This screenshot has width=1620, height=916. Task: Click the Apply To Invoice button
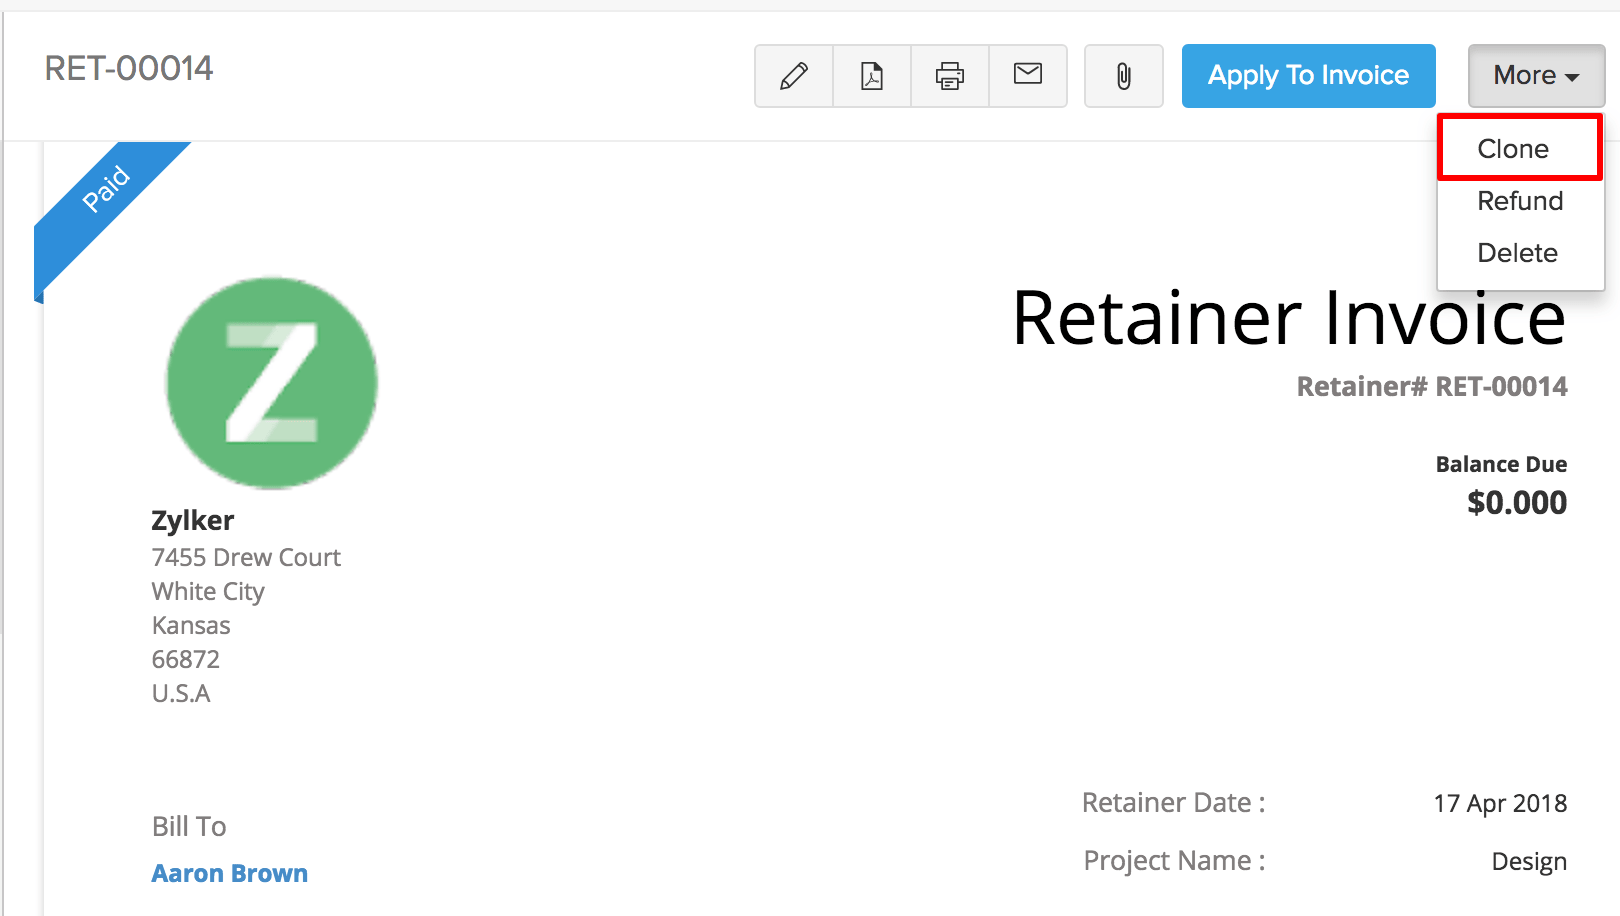point(1308,76)
